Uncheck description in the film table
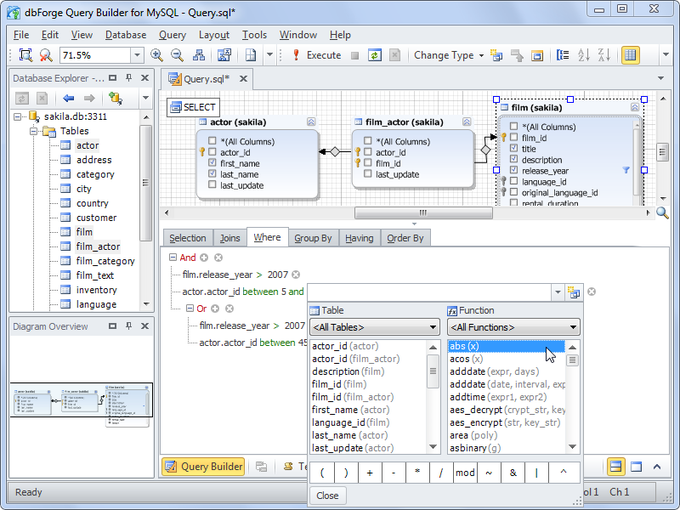The image size is (680, 510). point(514,159)
